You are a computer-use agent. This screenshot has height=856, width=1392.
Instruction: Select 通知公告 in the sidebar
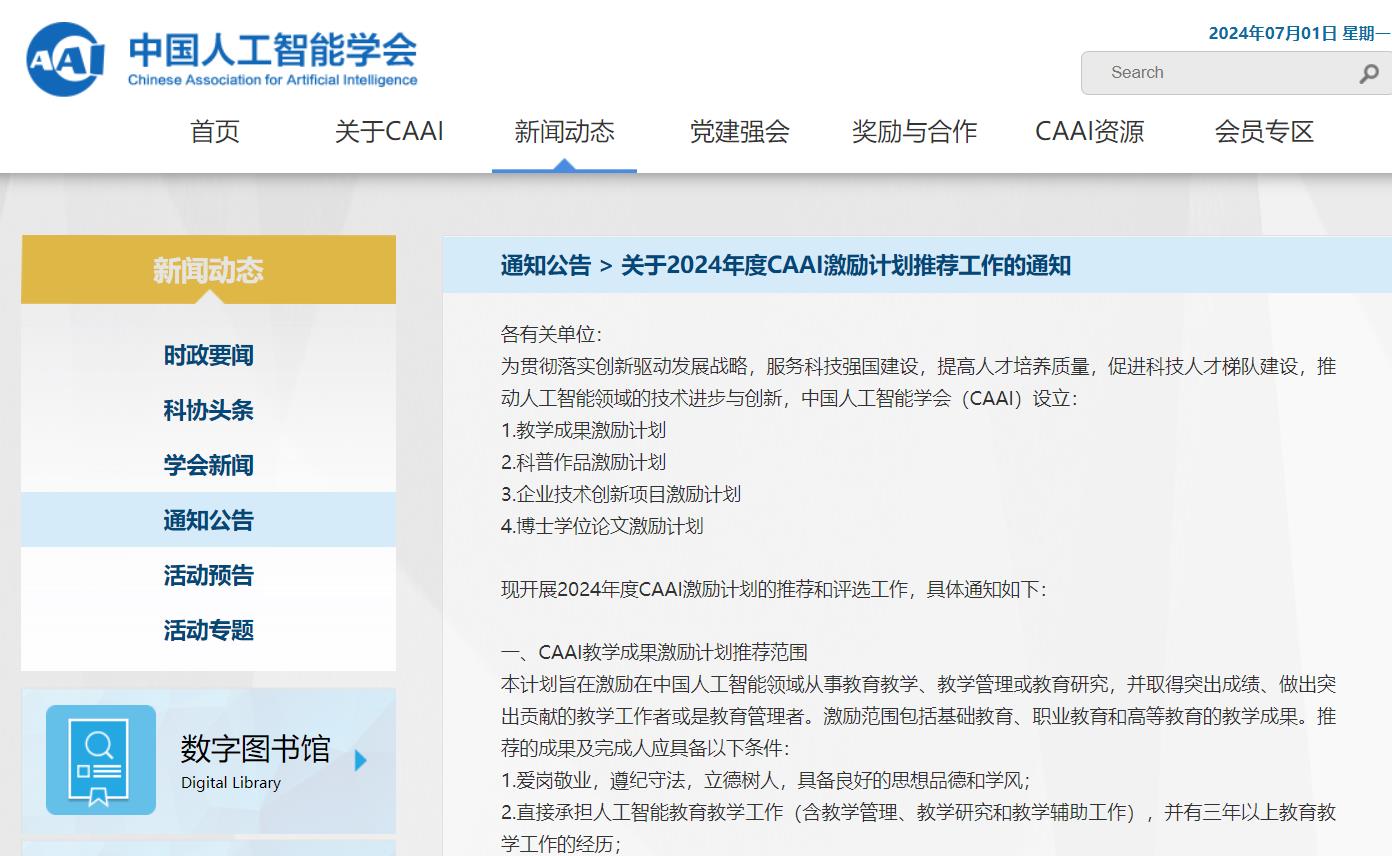coord(208,520)
